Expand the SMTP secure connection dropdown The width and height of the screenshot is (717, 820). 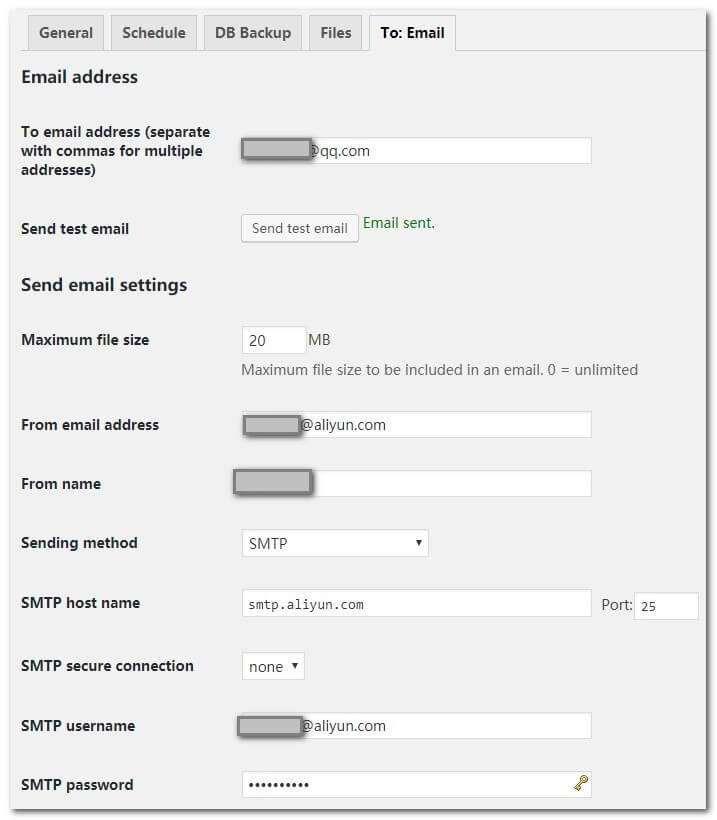[x=273, y=666]
